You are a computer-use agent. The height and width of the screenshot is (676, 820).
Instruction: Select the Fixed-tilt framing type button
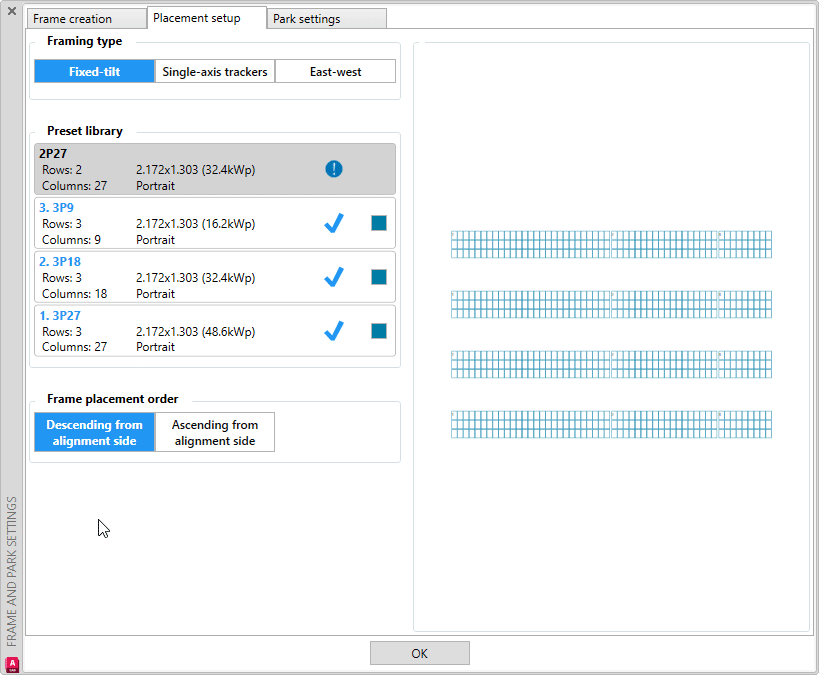[x=94, y=71]
